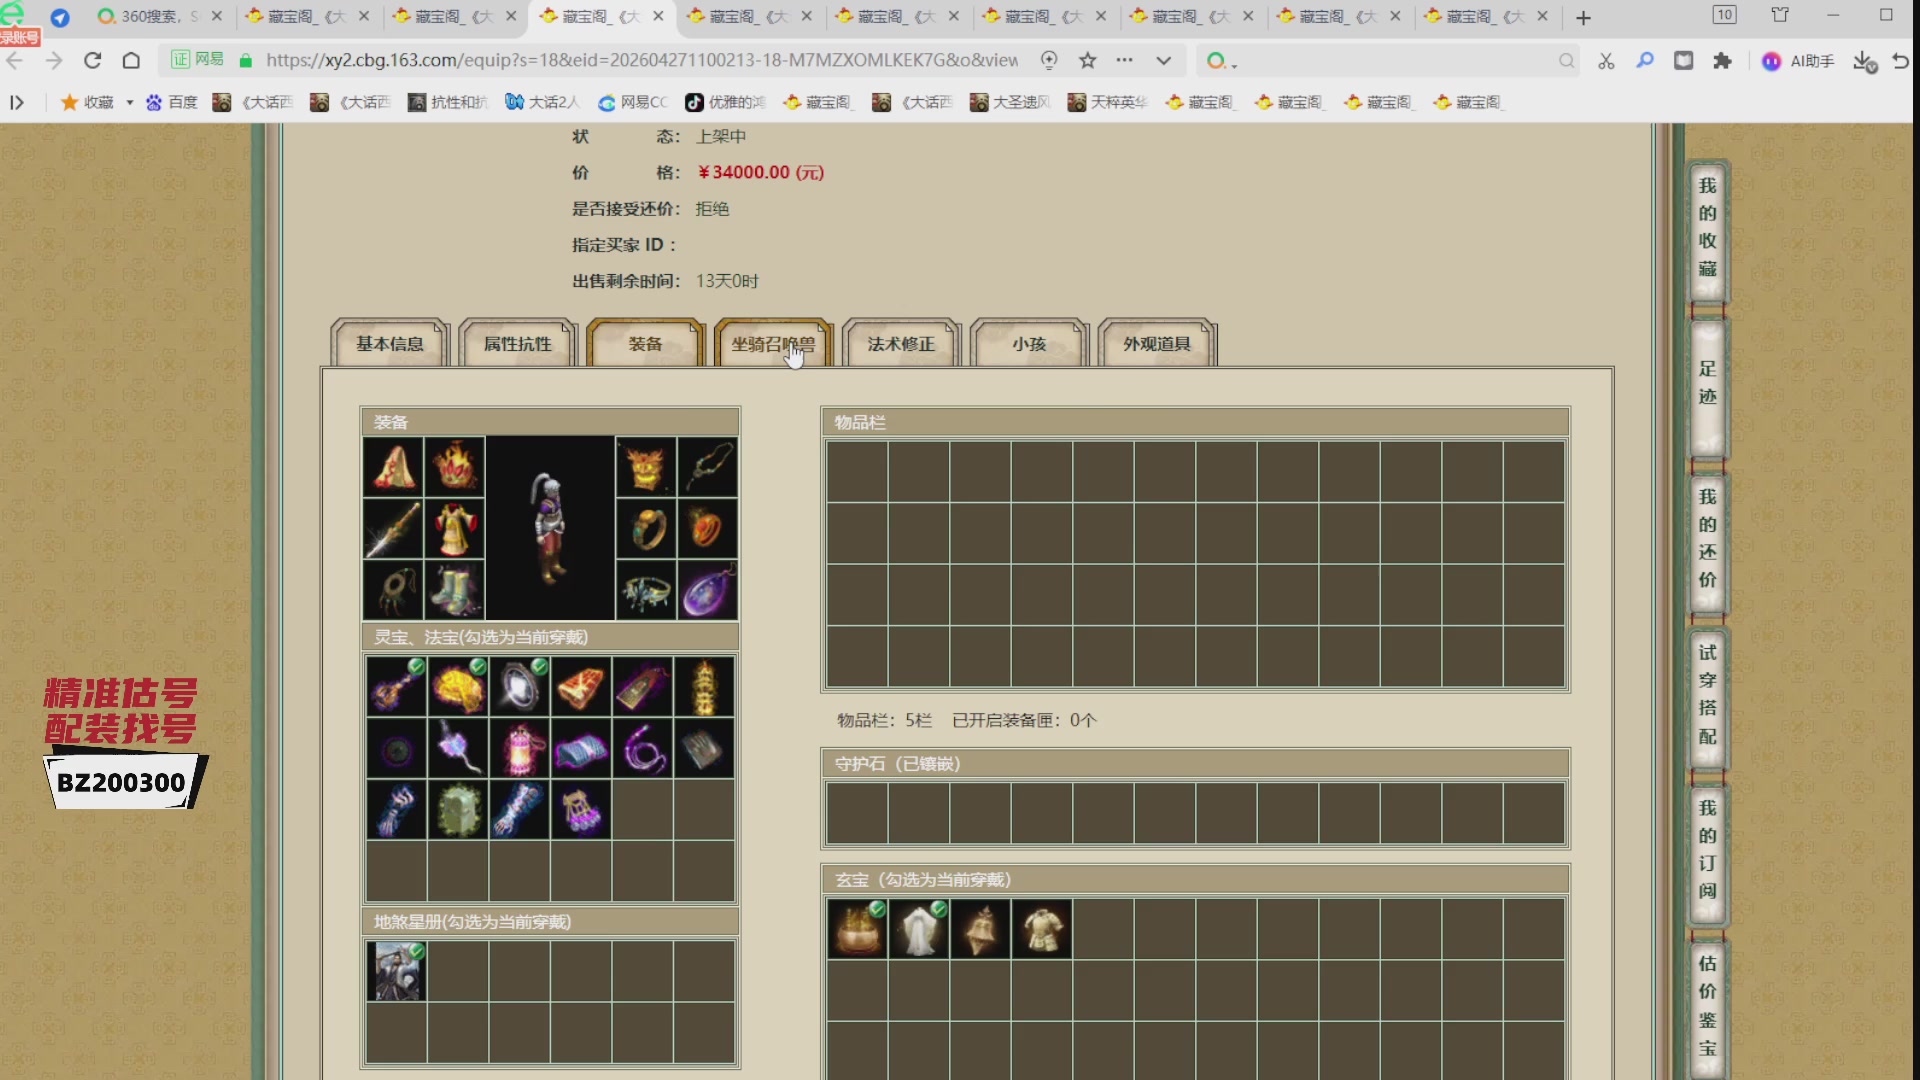Viewport: 1920px width, 1080px height.
Task: Click the checked golden cloud treasure
Action: (x=458, y=686)
